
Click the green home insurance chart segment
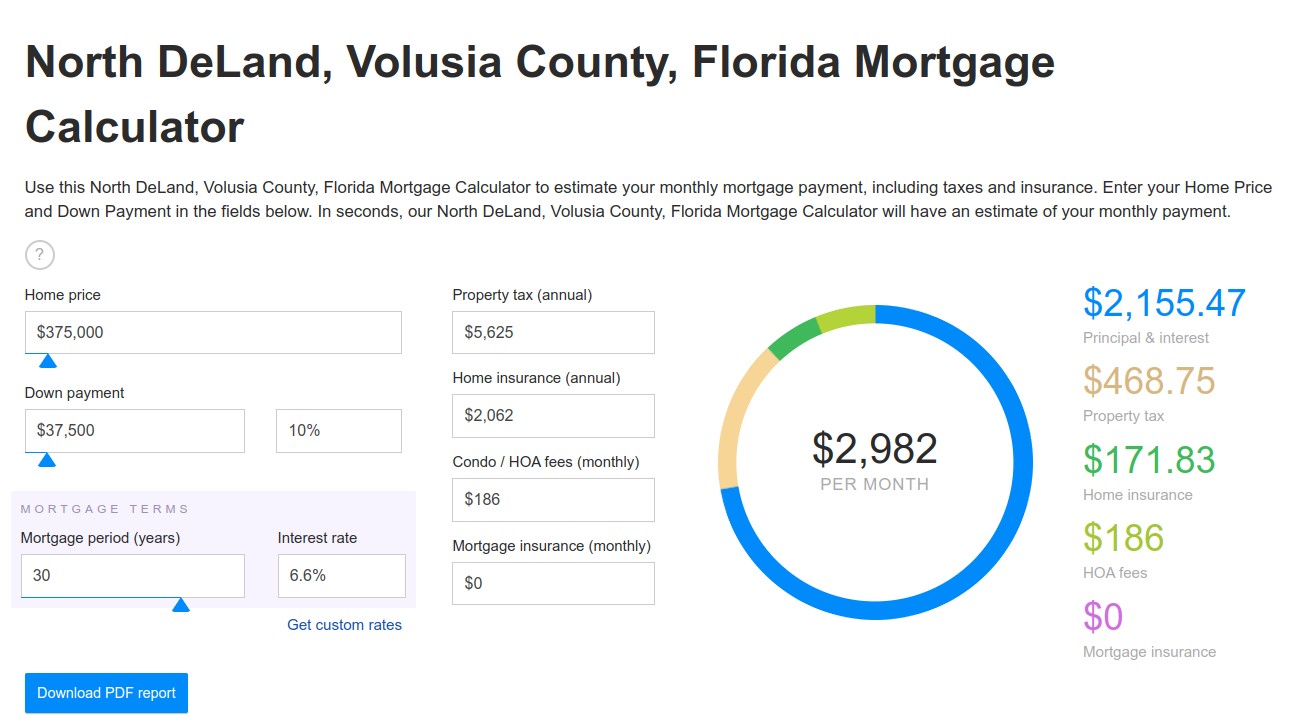click(794, 339)
